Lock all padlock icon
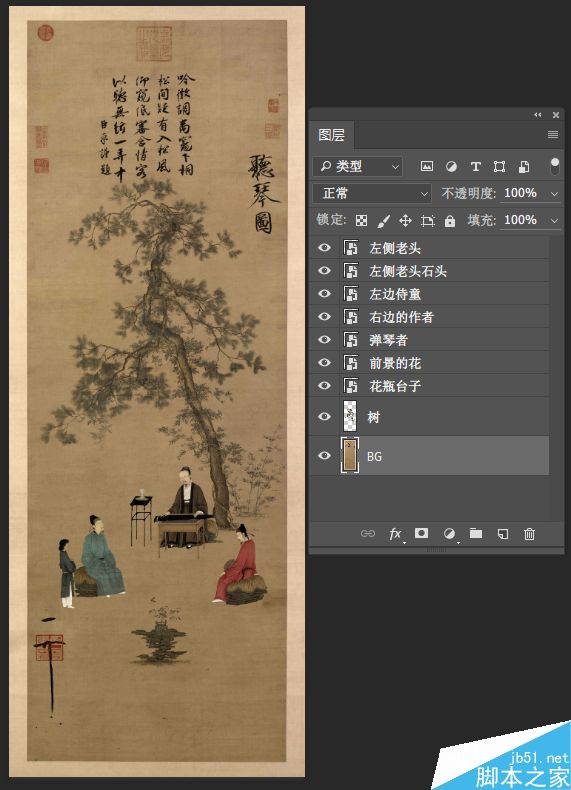The height and width of the screenshot is (790, 571). pos(450,221)
